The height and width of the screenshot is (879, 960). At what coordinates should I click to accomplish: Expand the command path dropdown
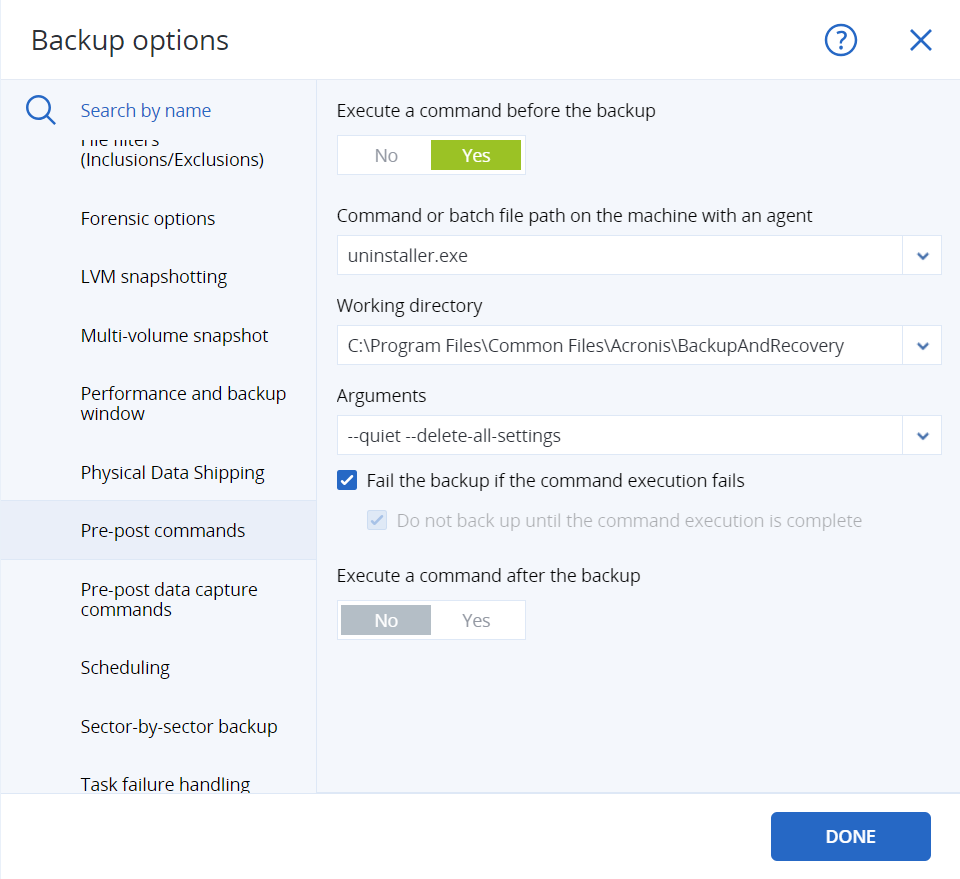922,255
